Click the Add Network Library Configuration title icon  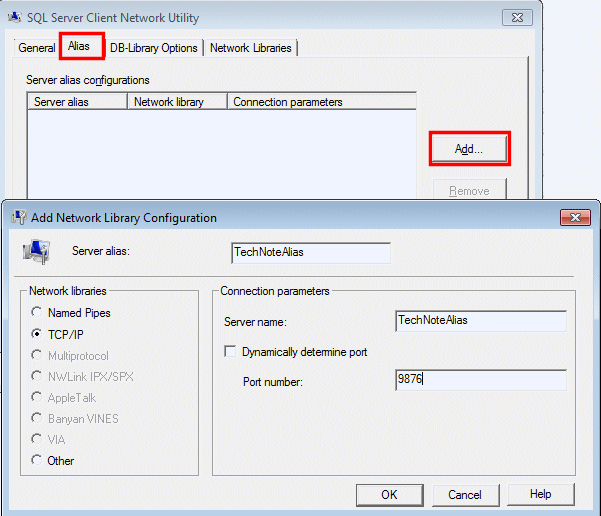(x=19, y=217)
